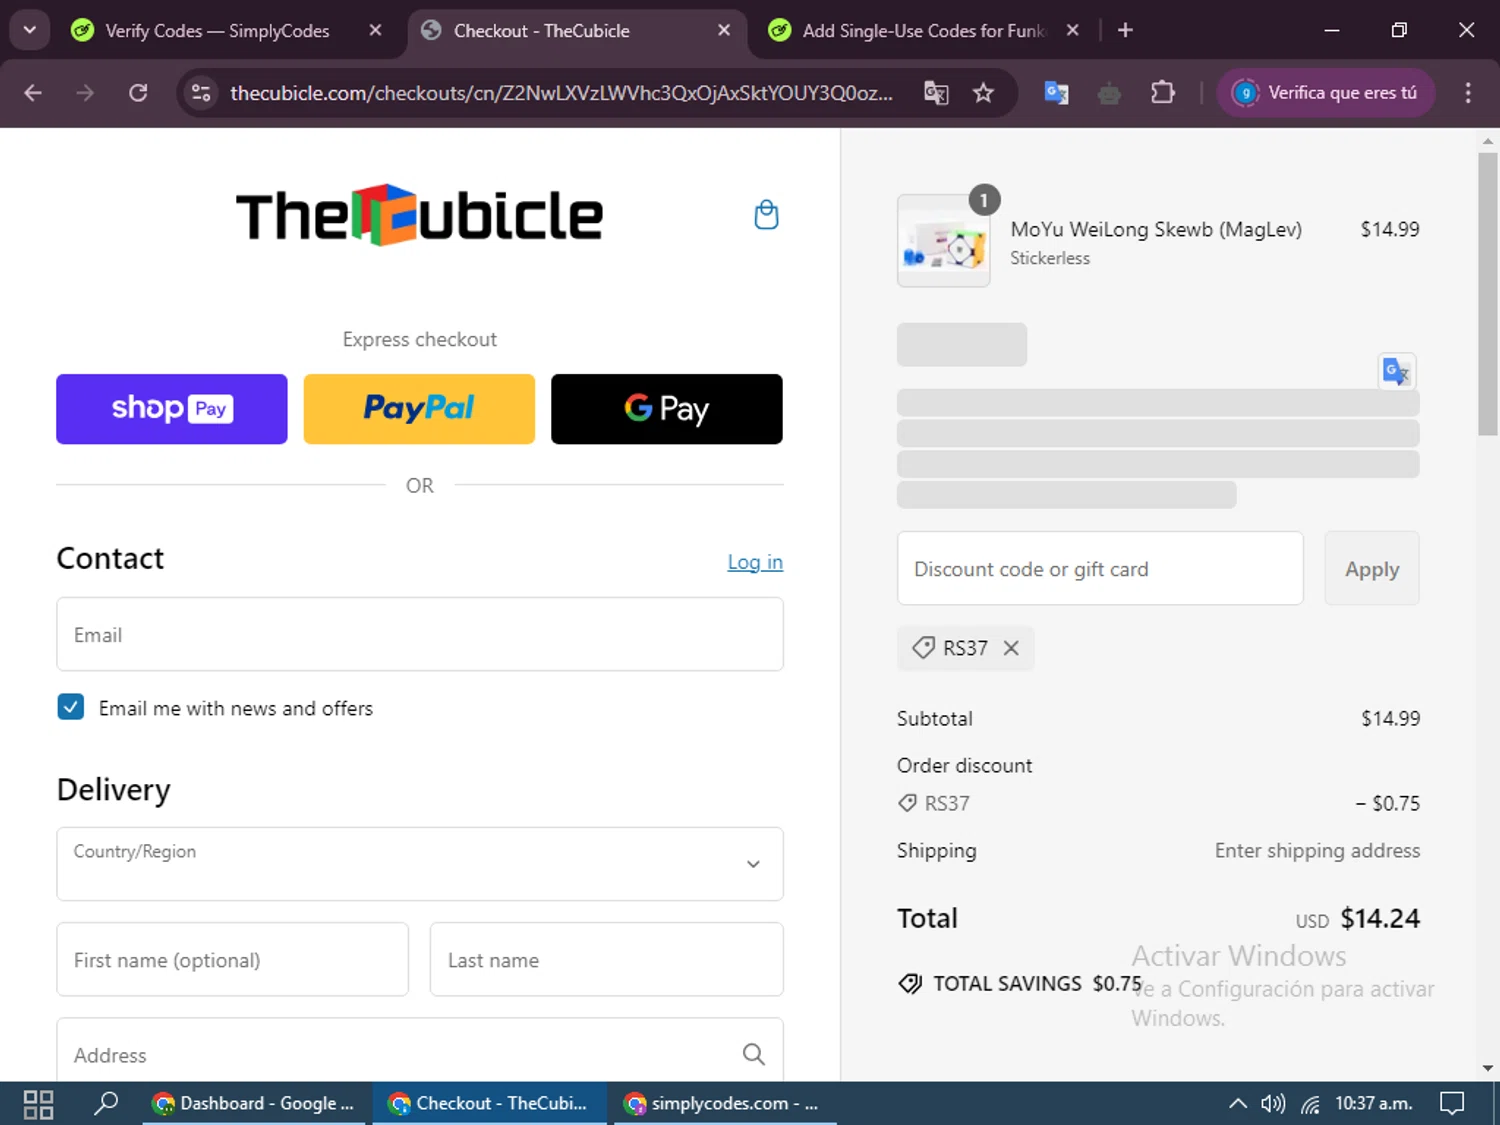Click the Enter shipping address text
Screen dimensions: 1500x1125
(1317, 850)
